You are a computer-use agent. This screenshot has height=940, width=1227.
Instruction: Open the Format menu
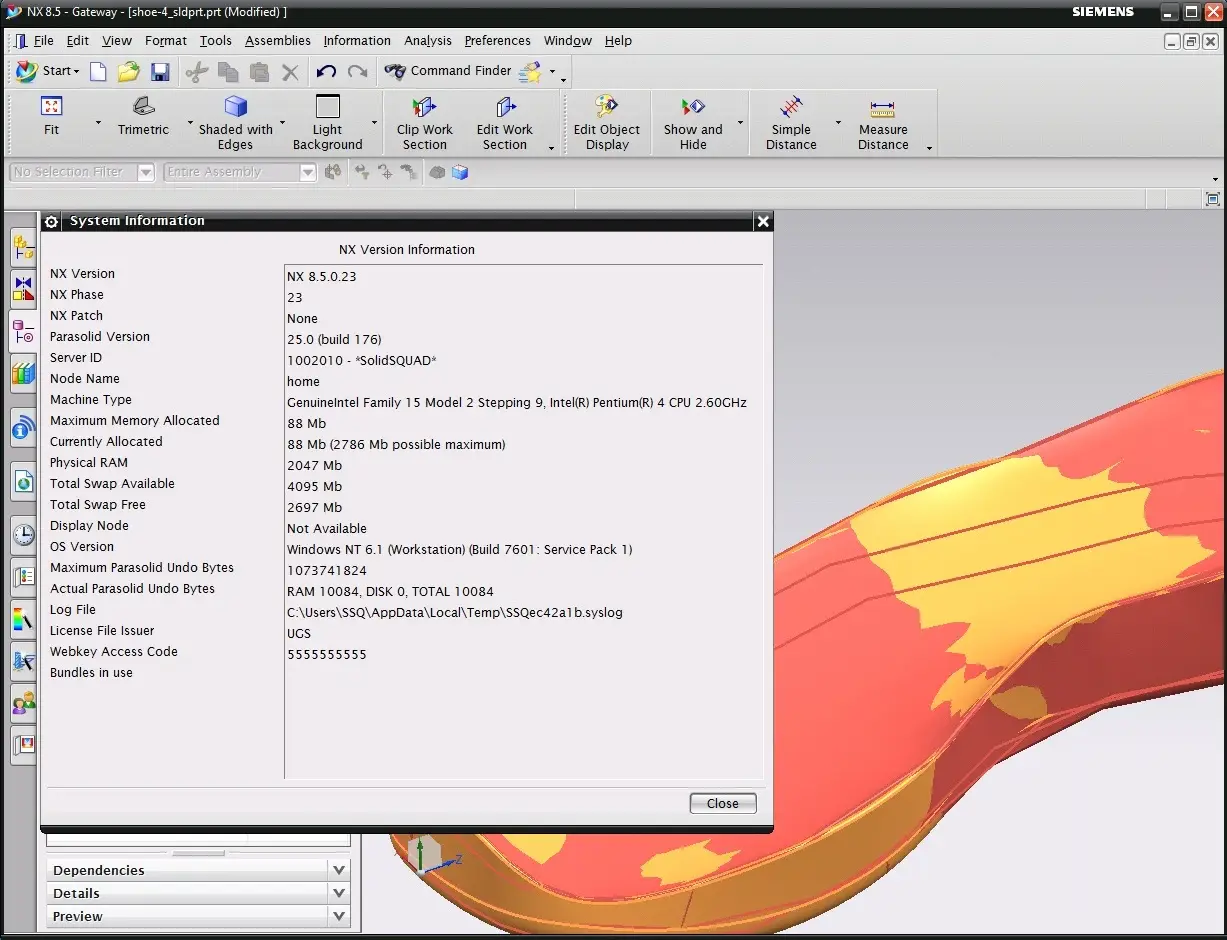pyautogui.click(x=166, y=41)
